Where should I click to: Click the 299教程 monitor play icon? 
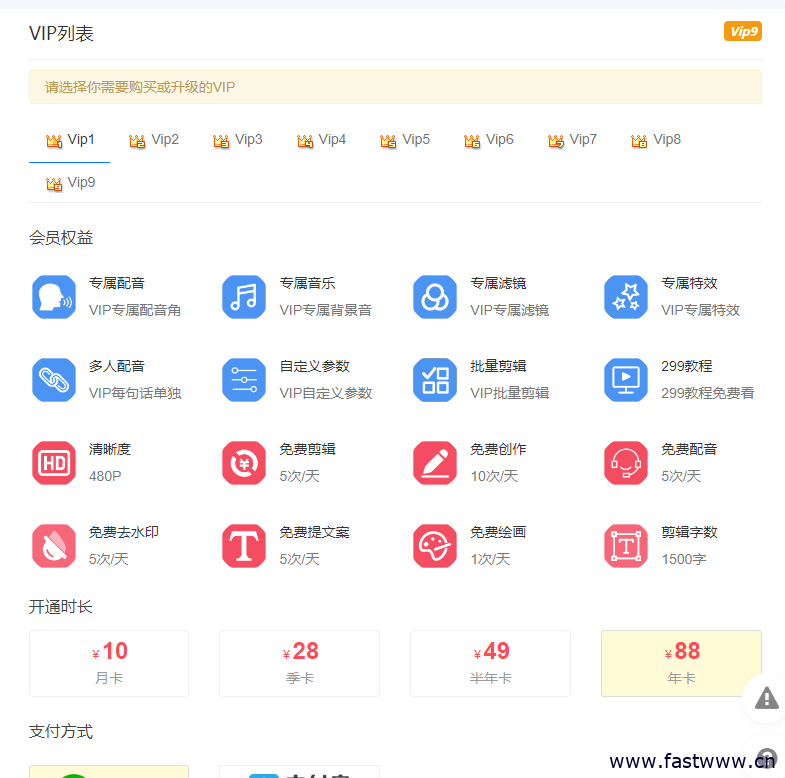click(x=626, y=380)
